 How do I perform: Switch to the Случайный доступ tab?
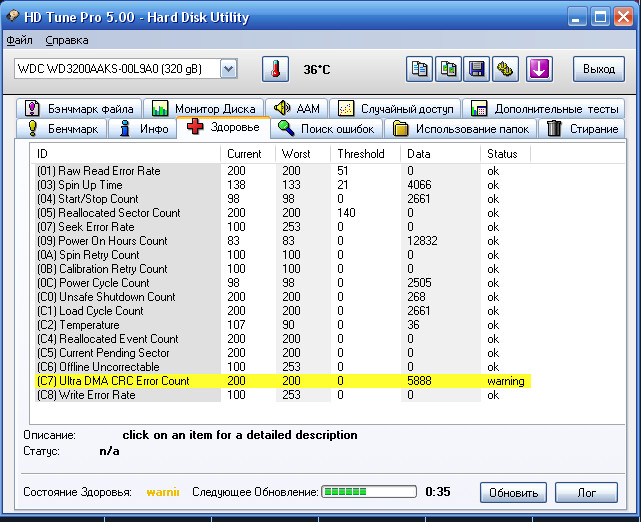click(x=395, y=109)
